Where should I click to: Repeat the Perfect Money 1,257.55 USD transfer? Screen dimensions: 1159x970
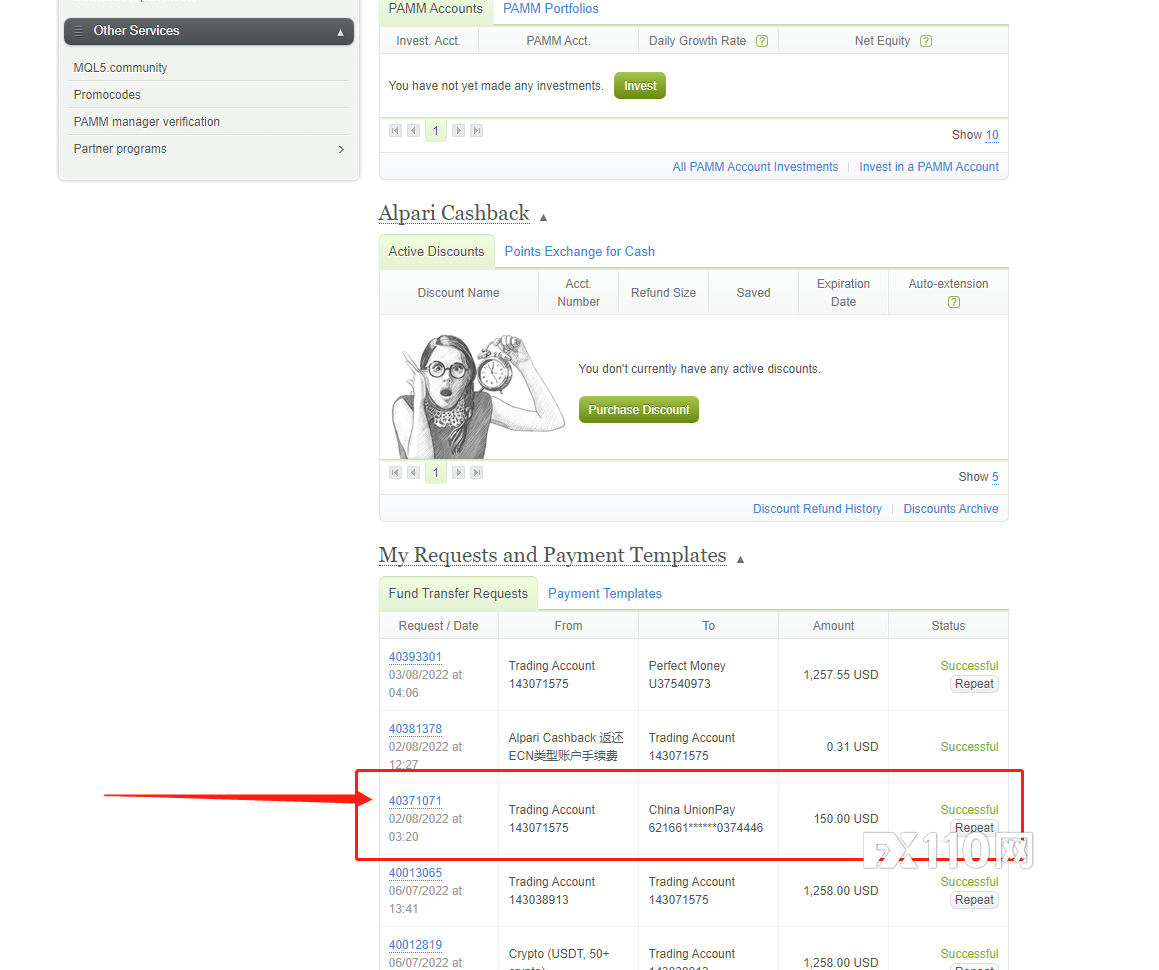click(974, 684)
